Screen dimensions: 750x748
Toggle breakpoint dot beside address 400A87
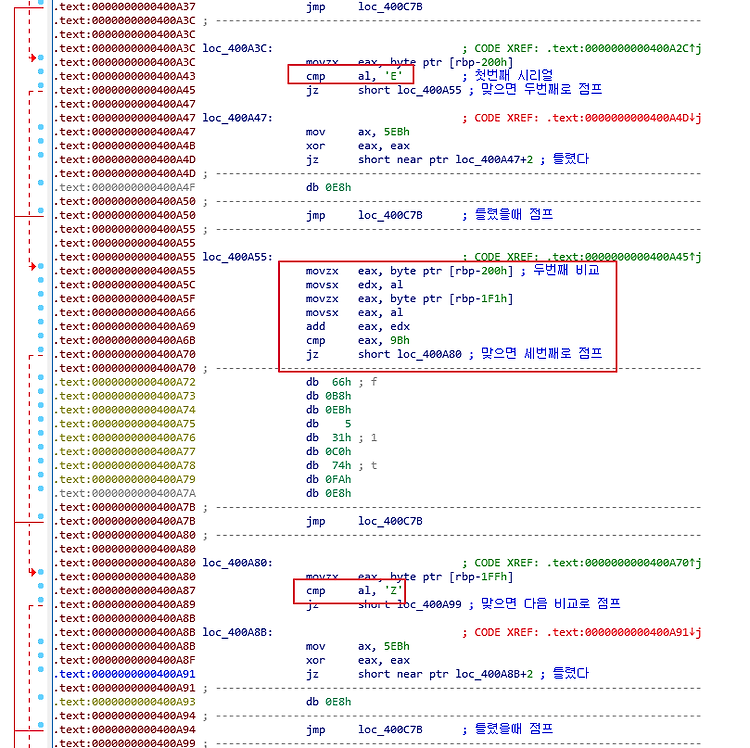point(41,585)
